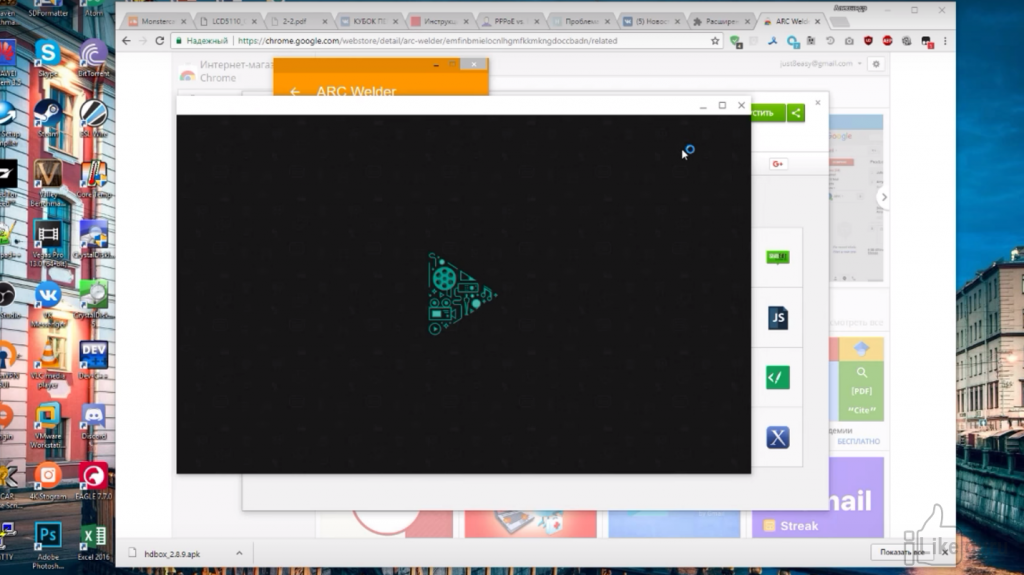Viewport: 1024px width, 575px height.
Task: Click the Google+ share button
Action: pos(778,164)
